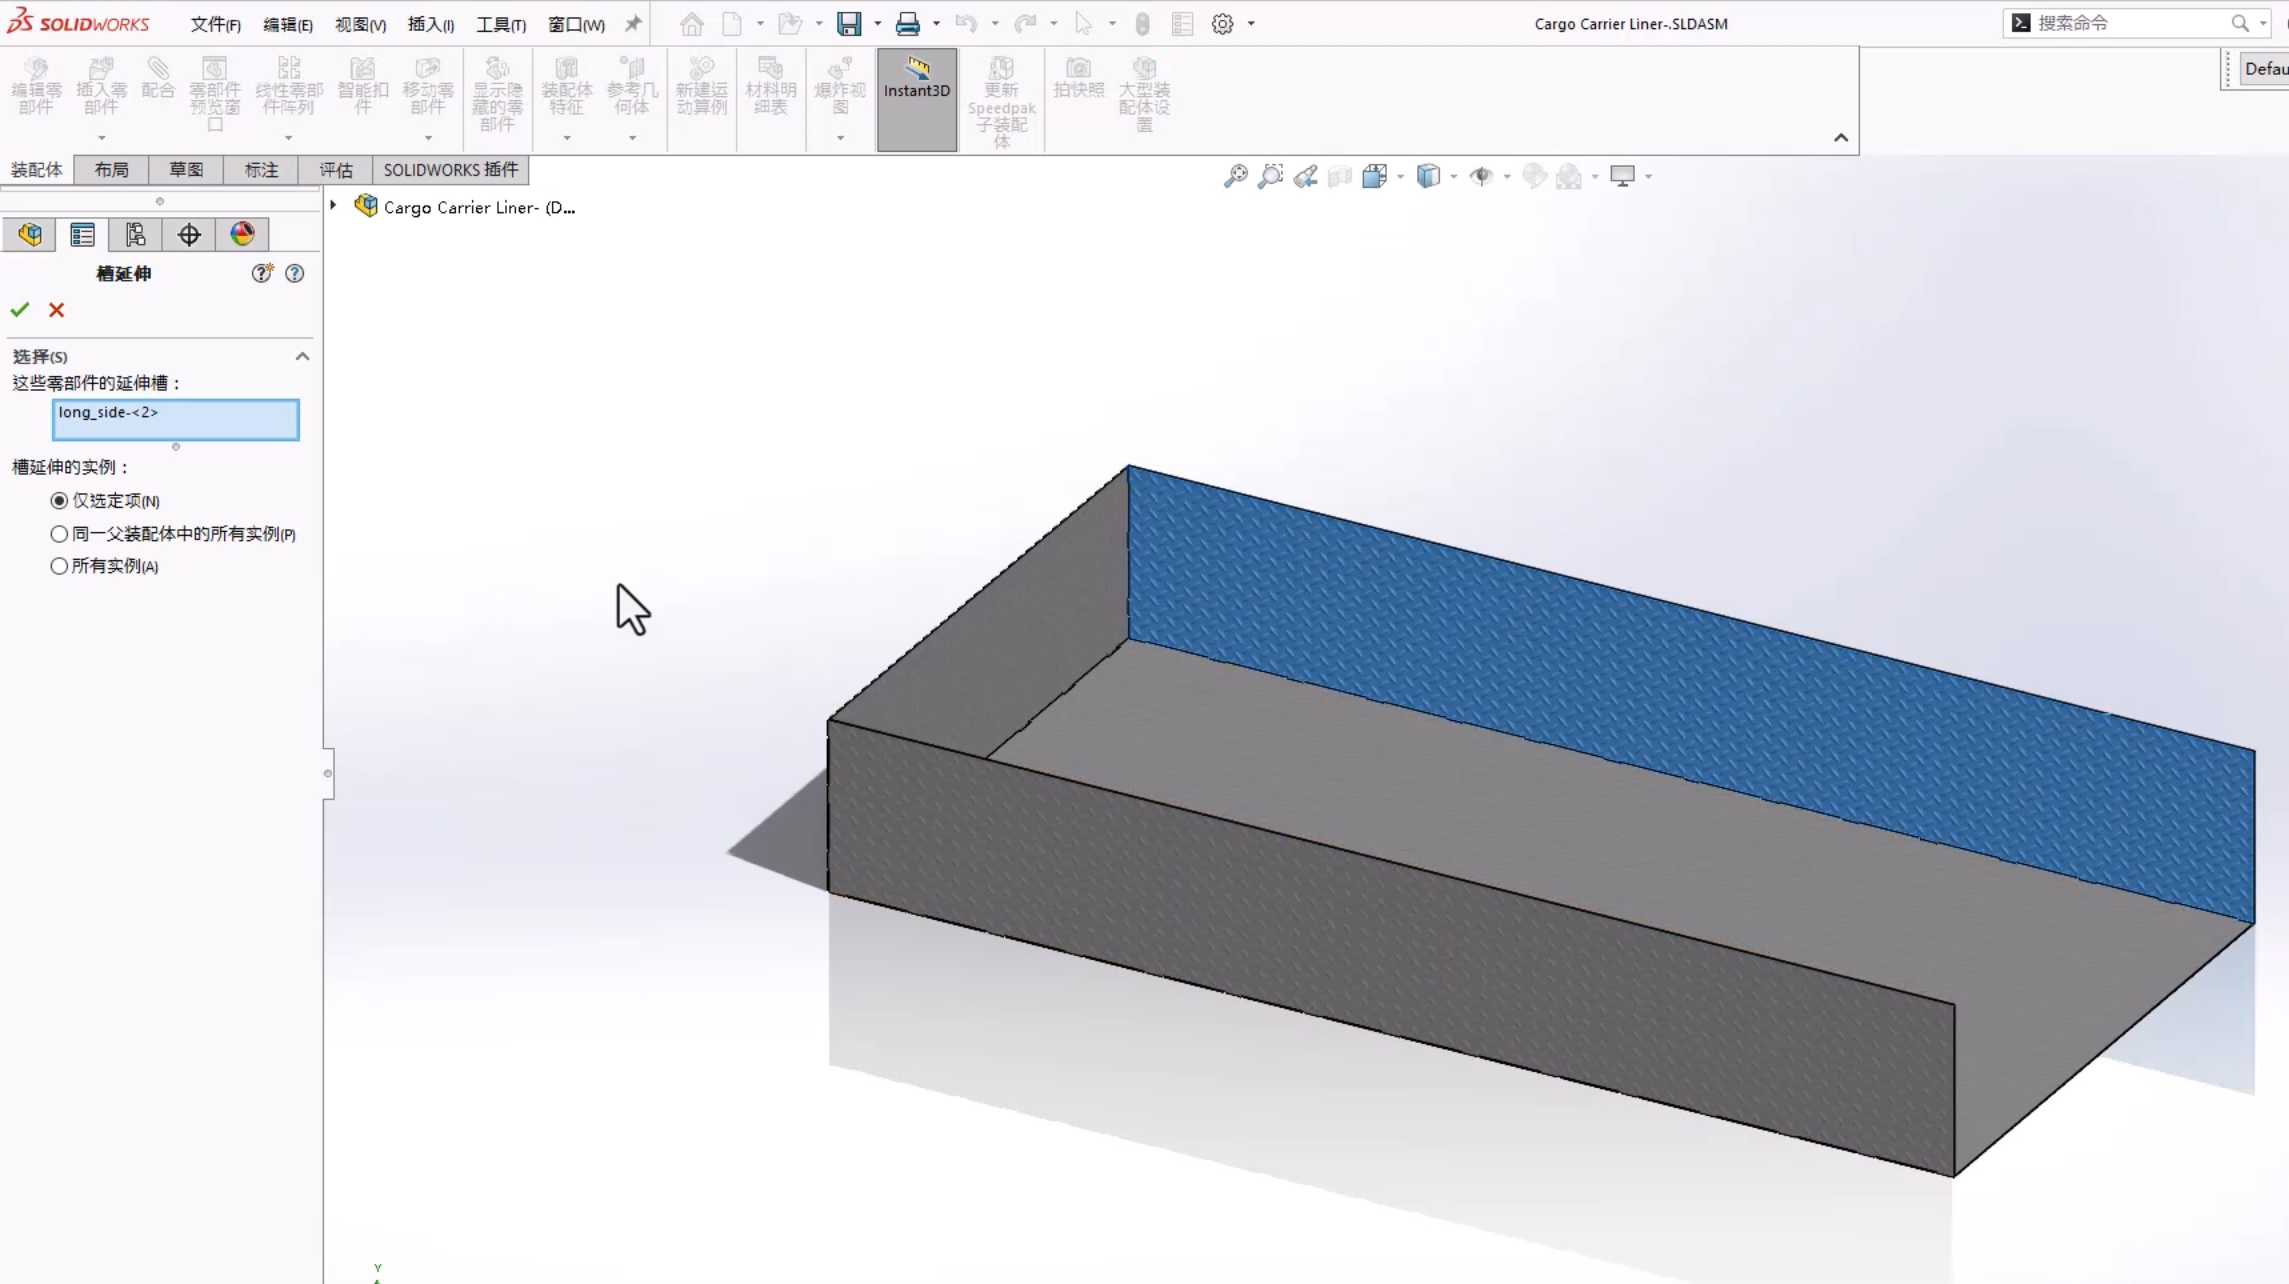This screenshot has height=1284, width=2289.
Task: Collapse the ribbon with the up chevron
Action: pyautogui.click(x=1841, y=138)
